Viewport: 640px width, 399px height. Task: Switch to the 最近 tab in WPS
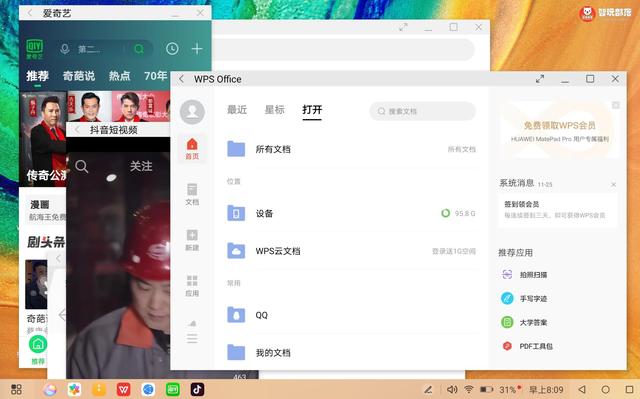point(237,110)
